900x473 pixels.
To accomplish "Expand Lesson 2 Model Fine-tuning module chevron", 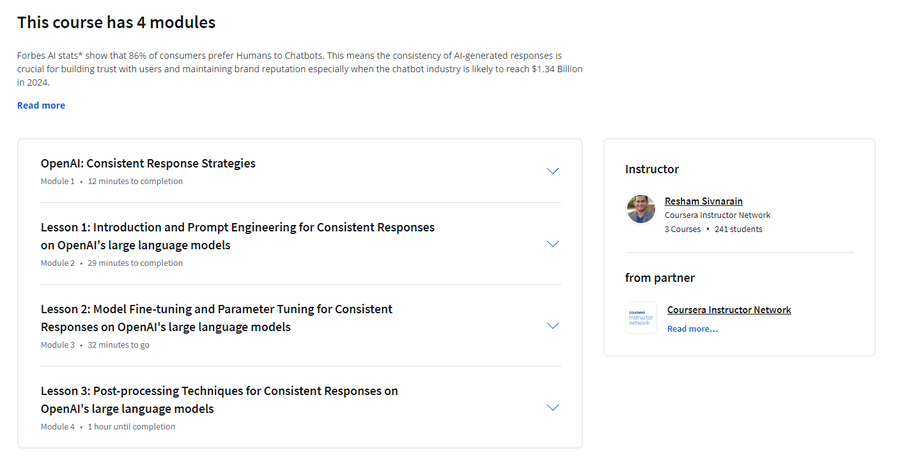I will (x=553, y=325).
